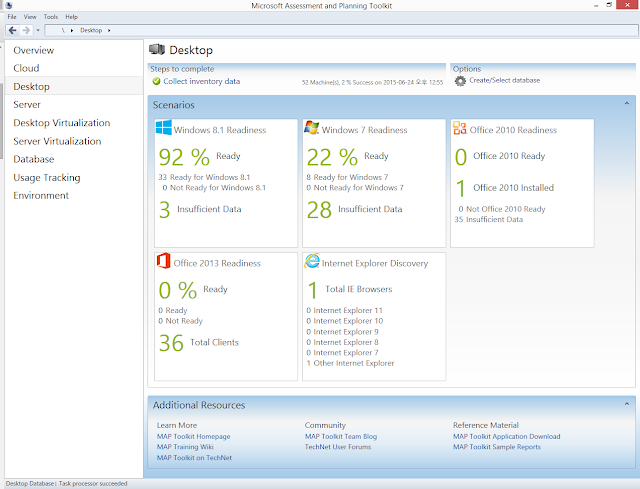Click the Desktop breadcrumb in address bar

(x=91, y=31)
